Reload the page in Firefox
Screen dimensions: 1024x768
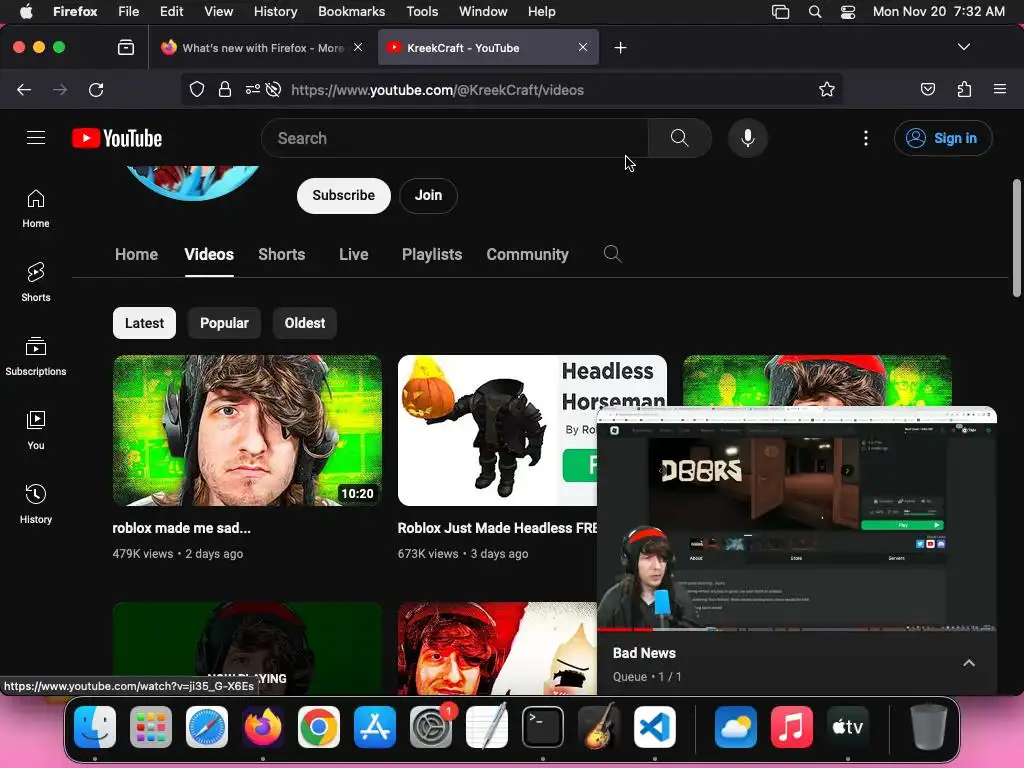(x=96, y=89)
